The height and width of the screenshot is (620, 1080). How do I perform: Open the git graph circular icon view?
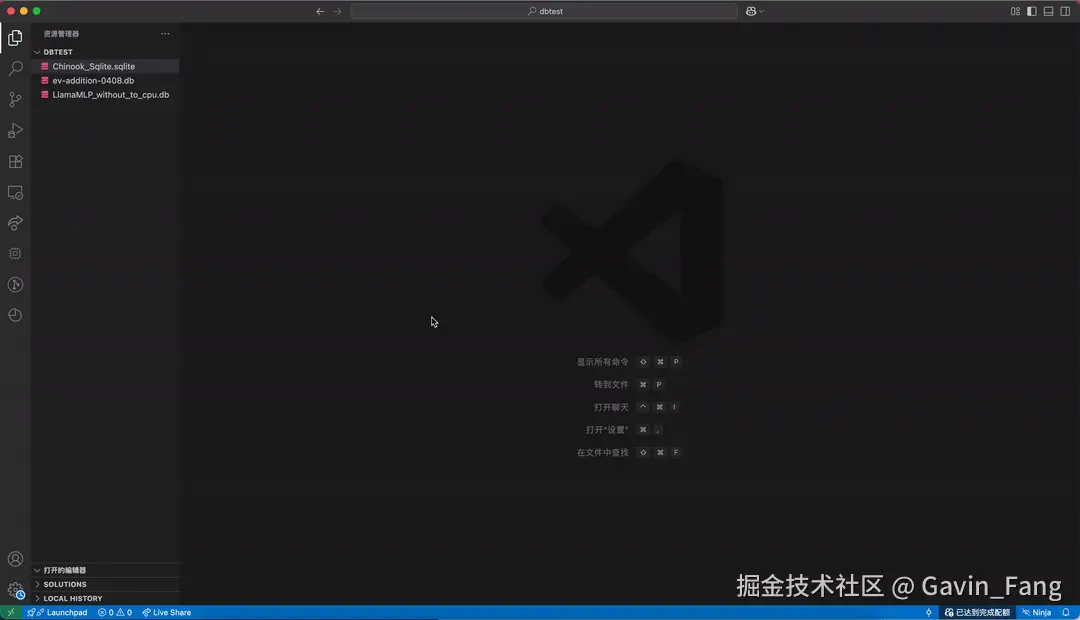point(15,285)
